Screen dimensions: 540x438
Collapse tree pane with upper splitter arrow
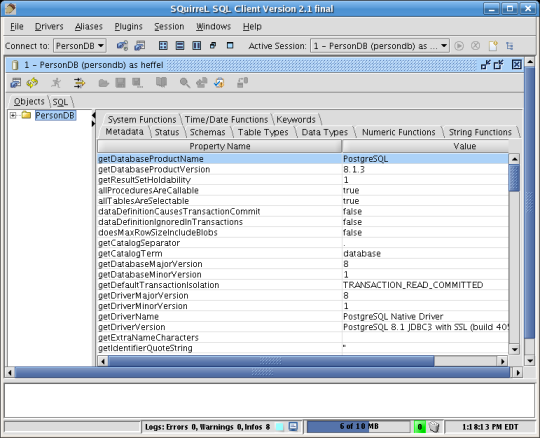pyautogui.click(x=93, y=115)
